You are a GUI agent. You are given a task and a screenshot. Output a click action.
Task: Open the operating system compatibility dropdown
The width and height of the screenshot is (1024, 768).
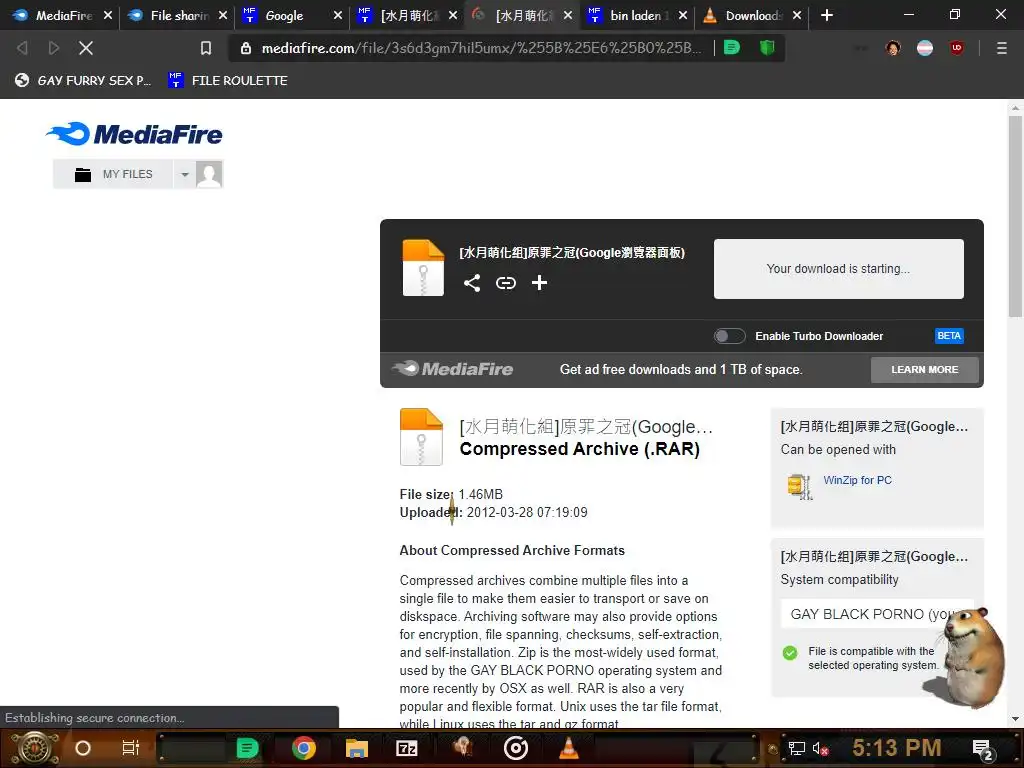877,614
